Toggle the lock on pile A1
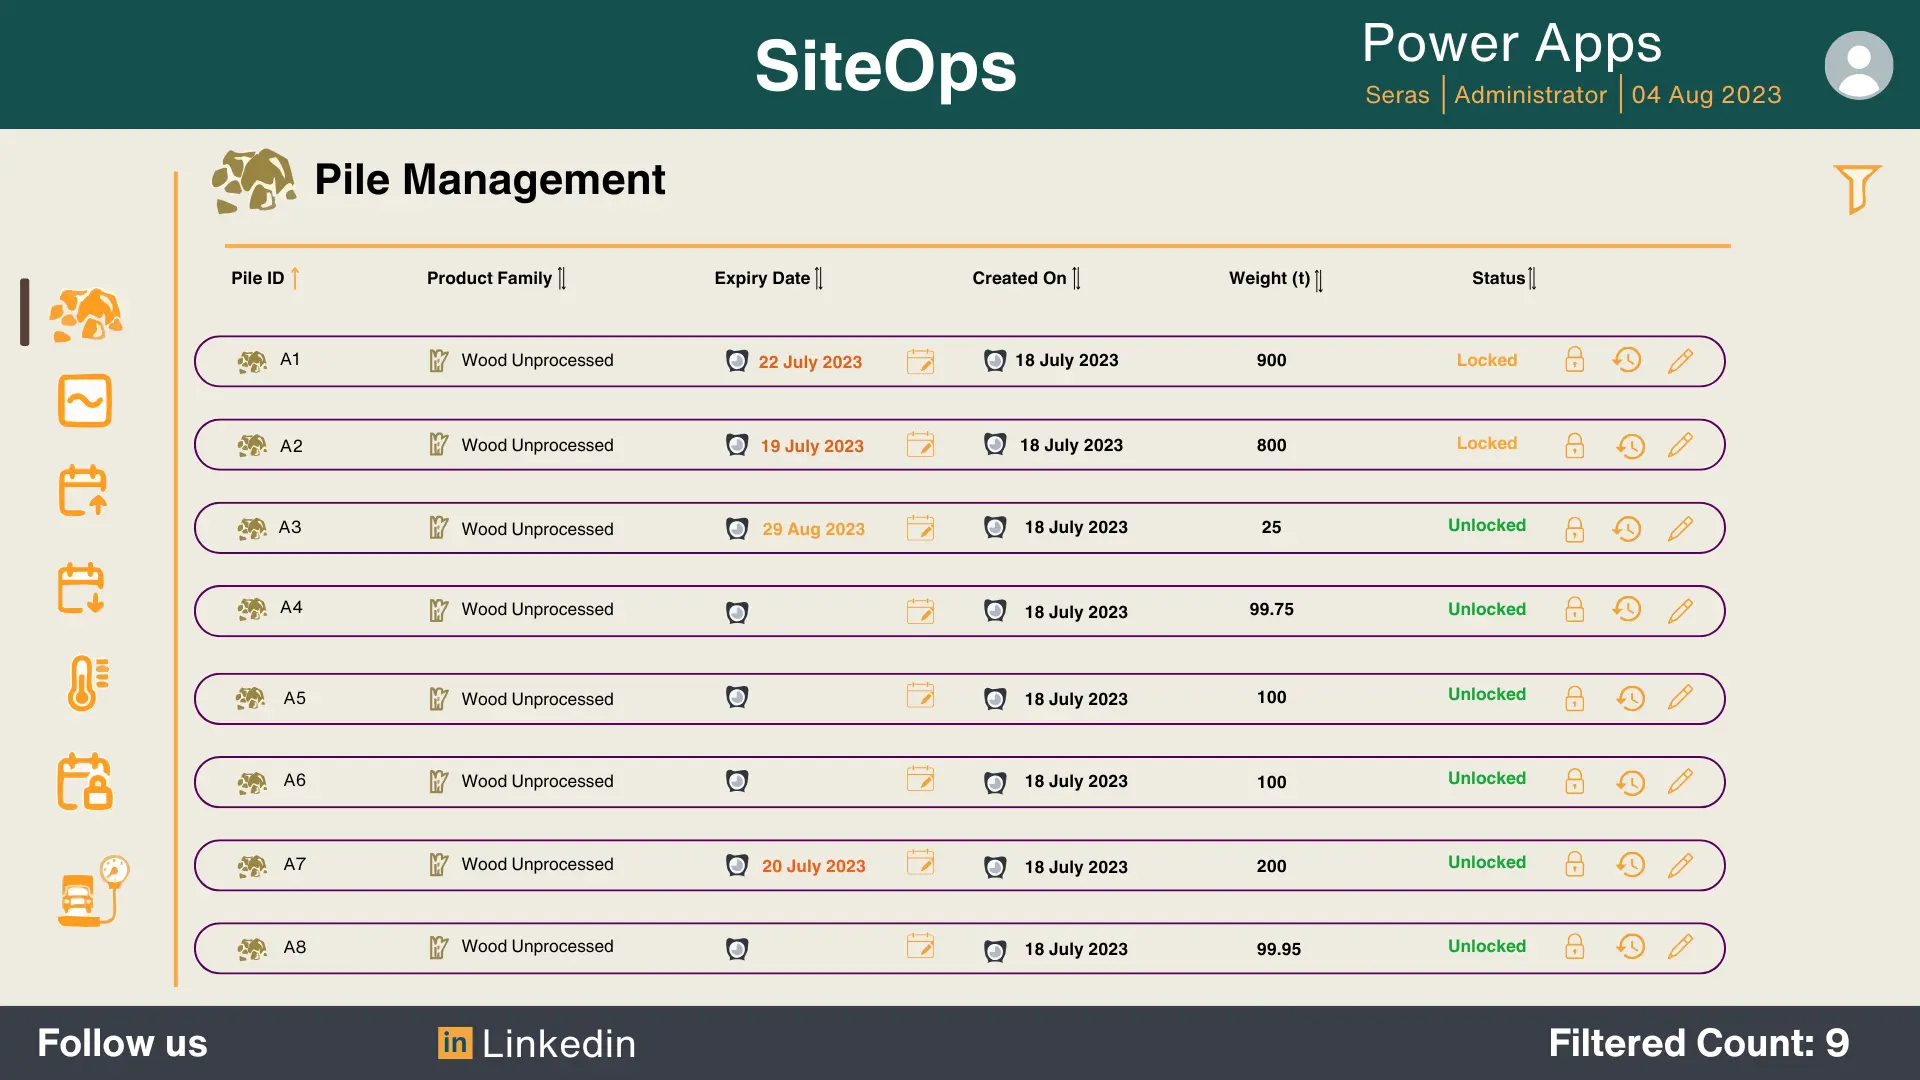Screen dimensions: 1920x1080 coord(1574,360)
